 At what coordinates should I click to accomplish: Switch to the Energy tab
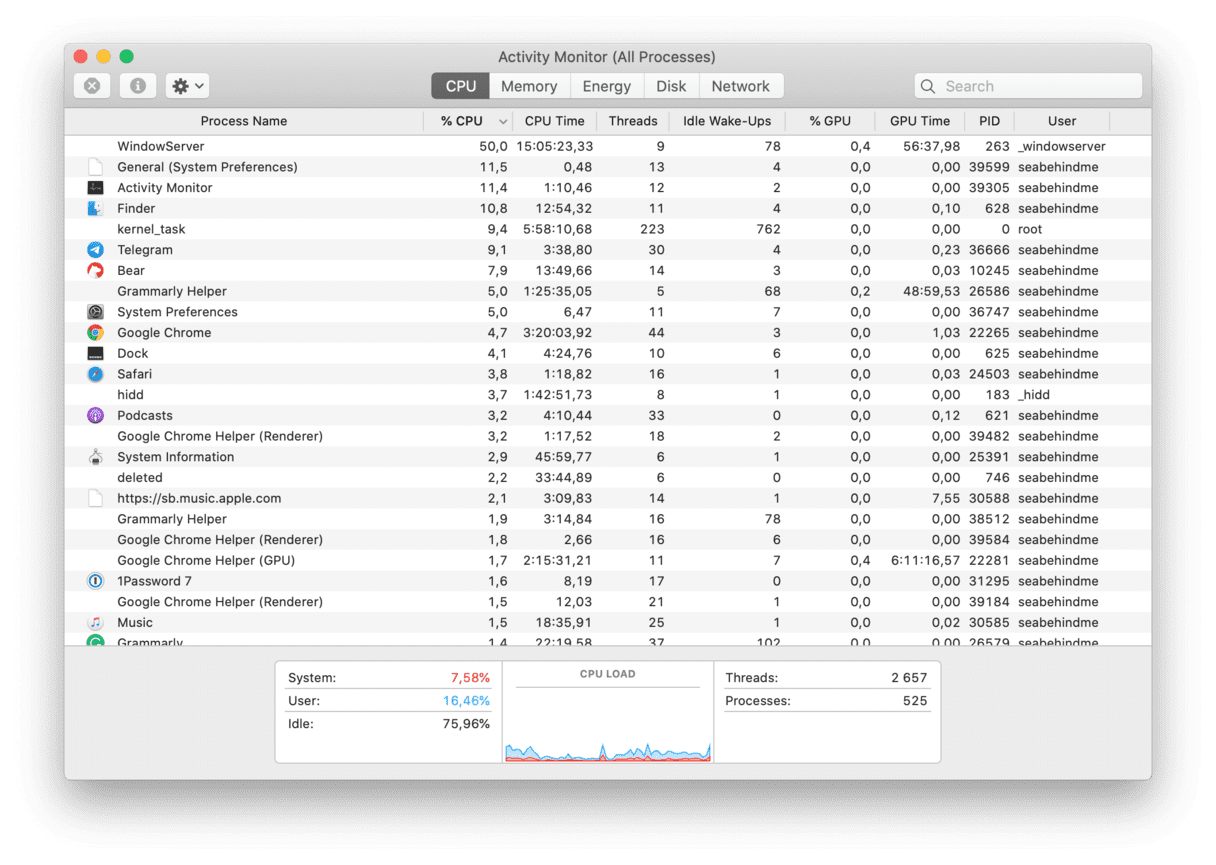607,86
